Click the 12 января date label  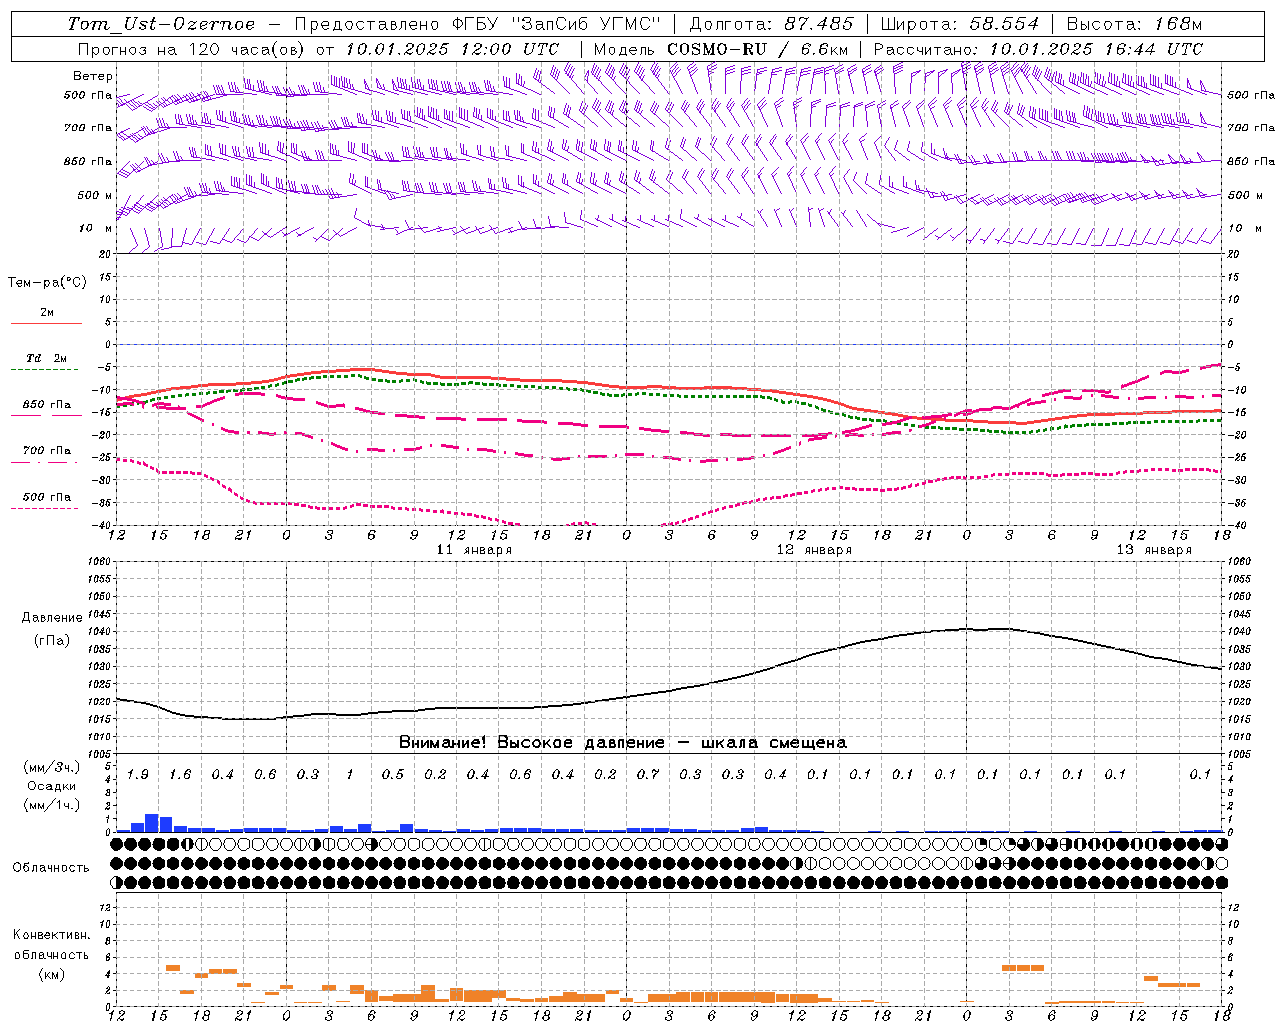[814, 550]
